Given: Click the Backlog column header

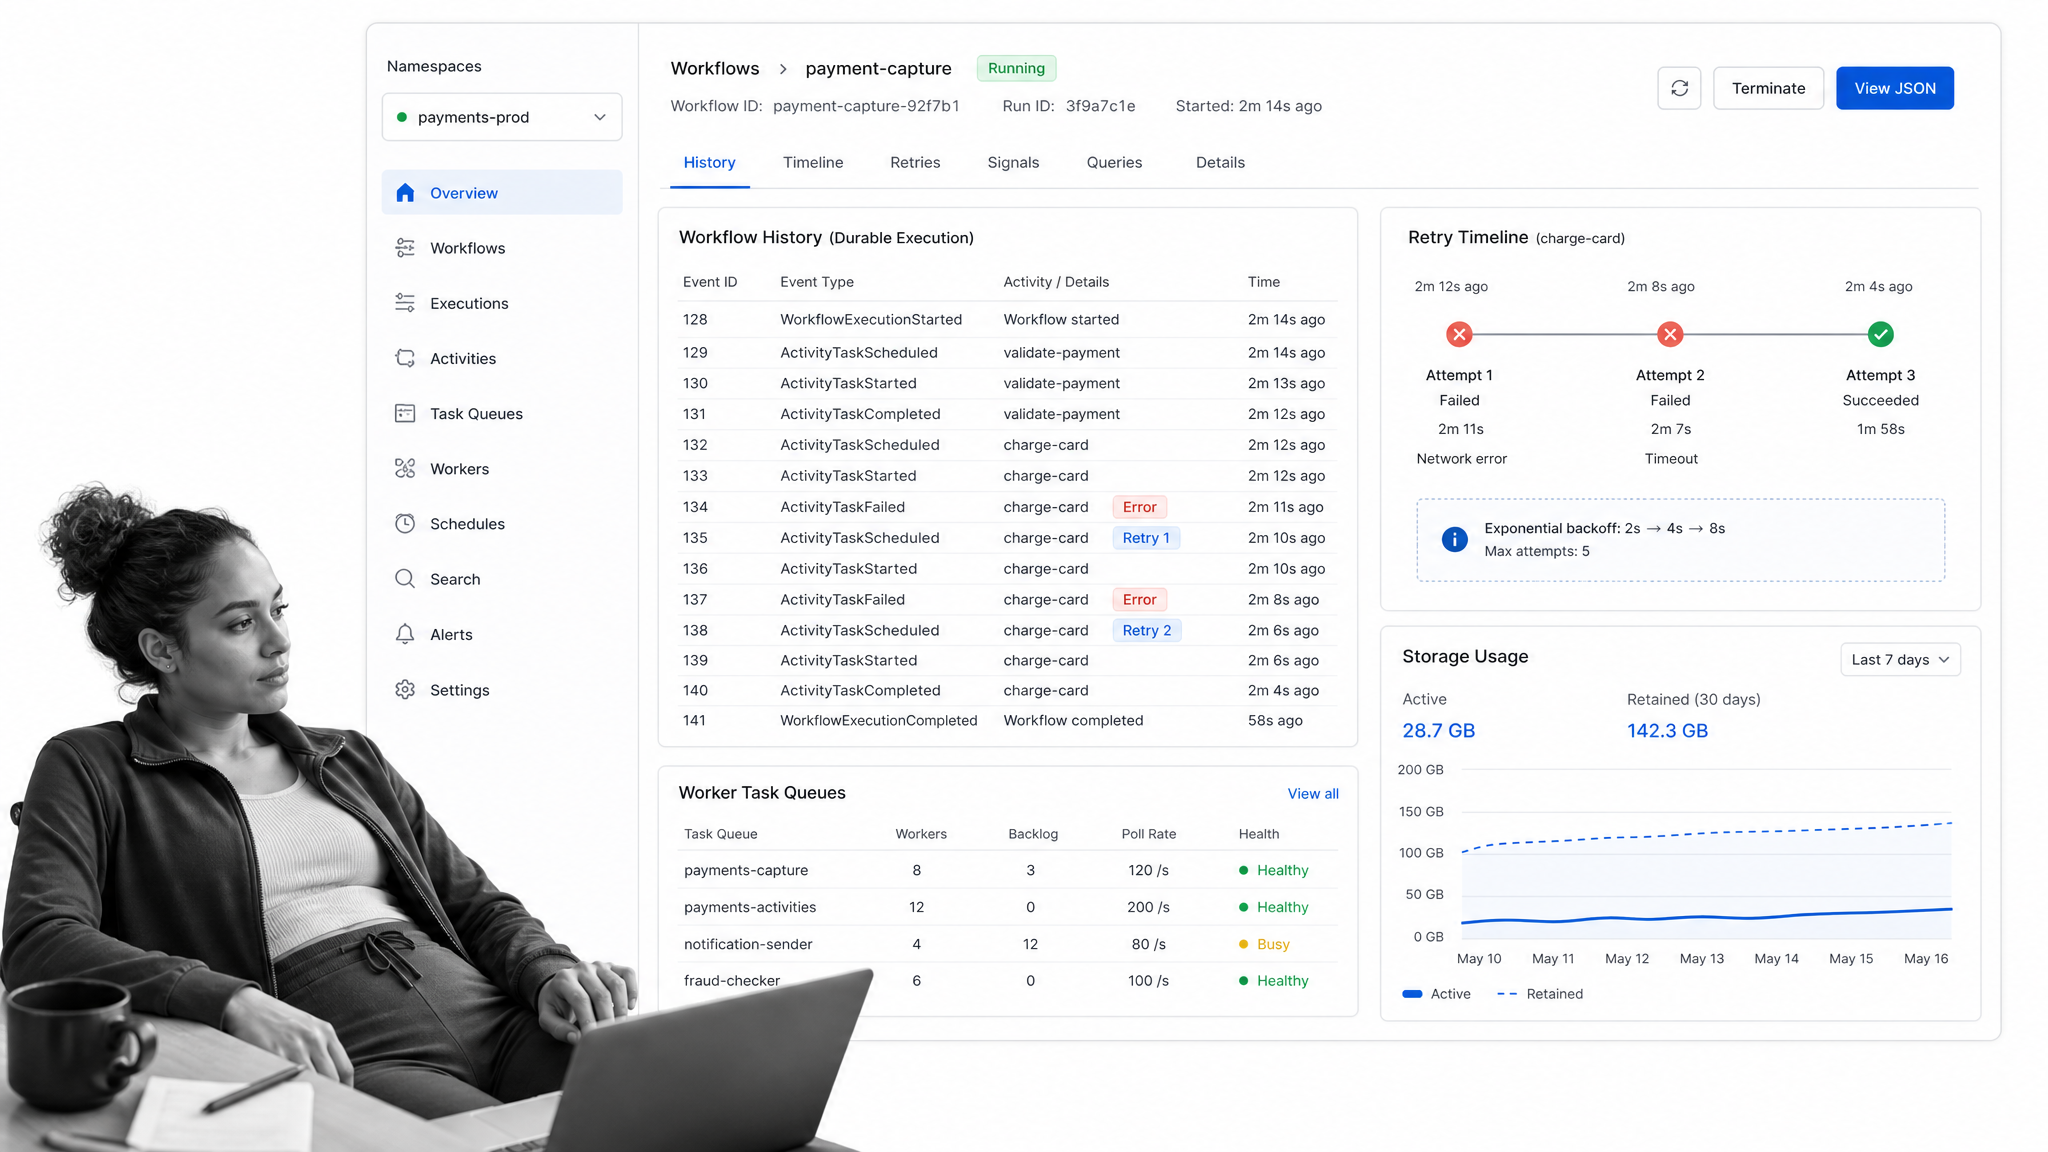Looking at the screenshot, I should pyautogui.click(x=1033, y=834).
